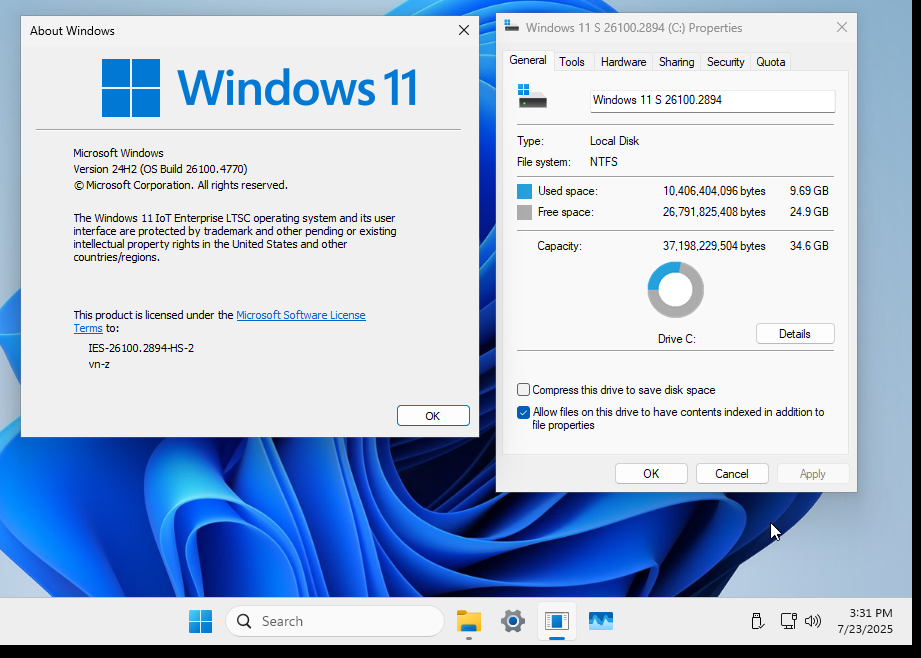
Task: Click the 34.6 GB capacity value
Action: pos(809,246)
